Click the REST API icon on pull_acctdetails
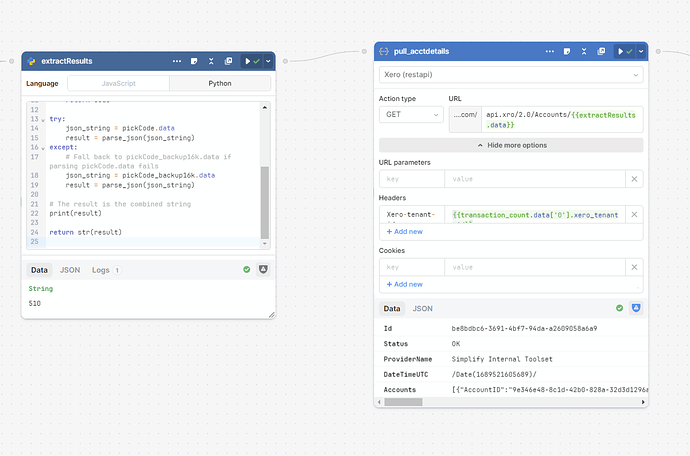 (x=384, y=51)
